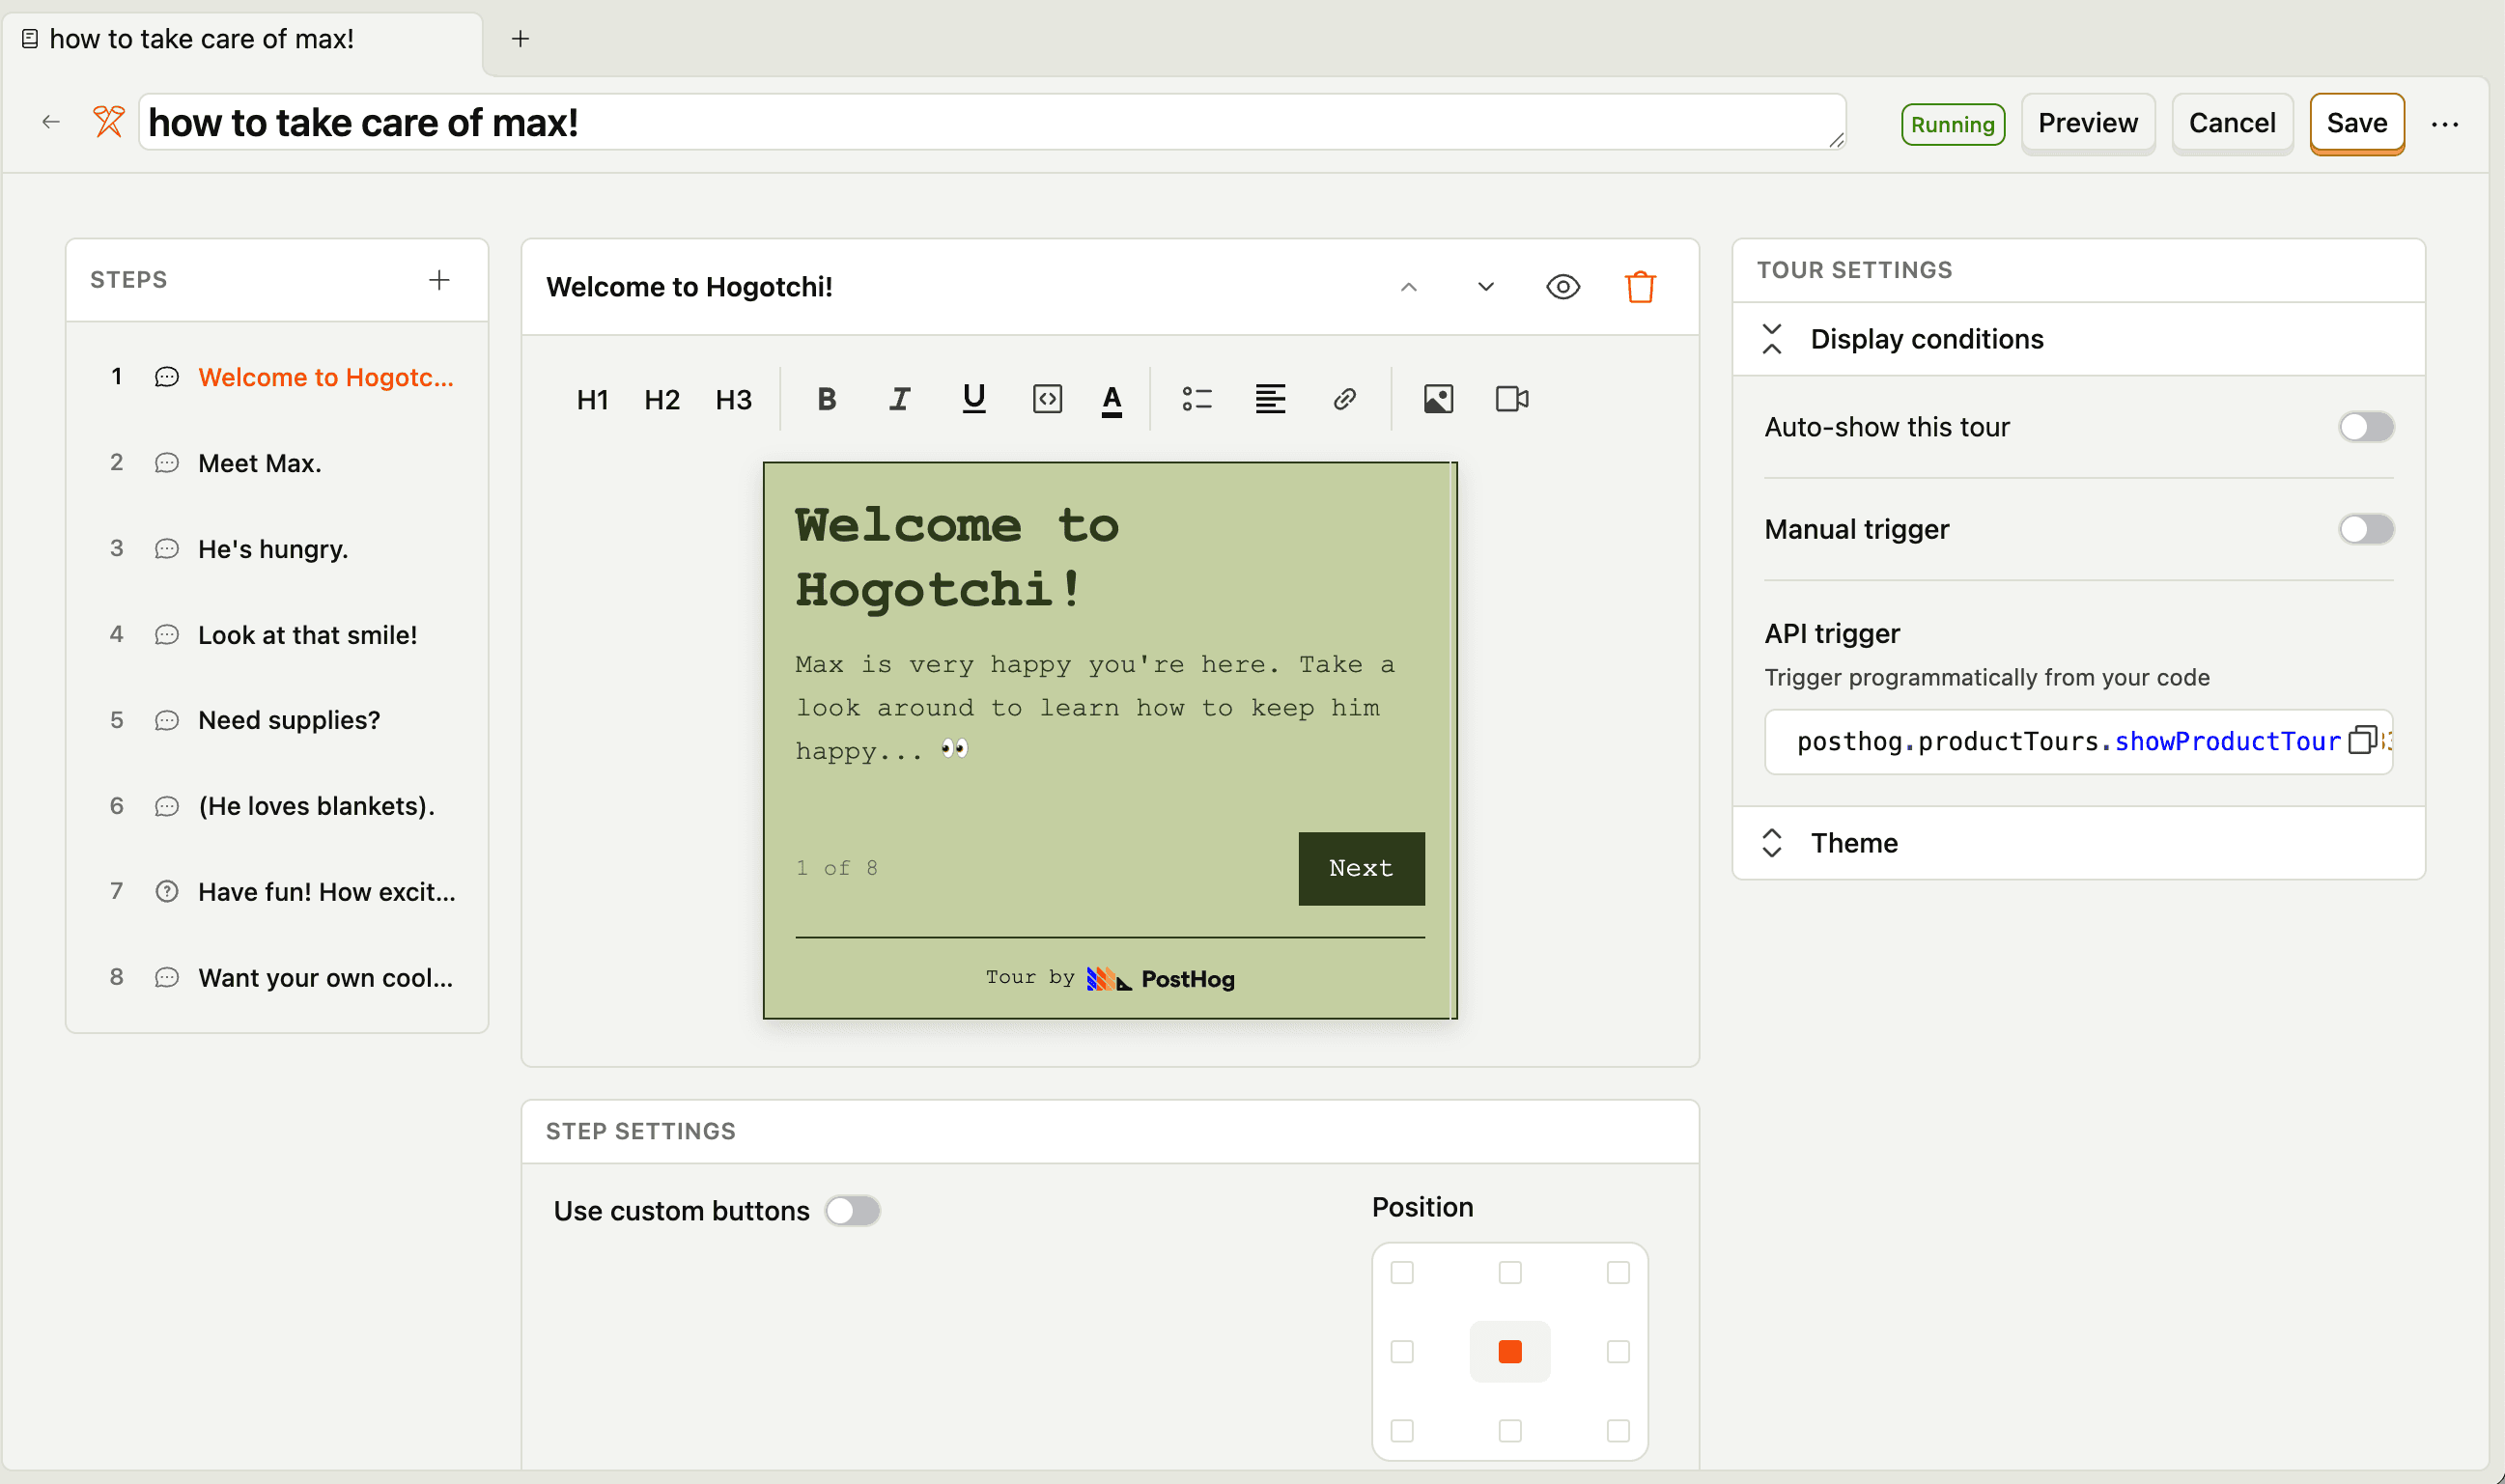Save the tour changes
Image resolution: width=2505 pixels, height=1484 pixels.
pyautogui.click(x=2356, y=122)
